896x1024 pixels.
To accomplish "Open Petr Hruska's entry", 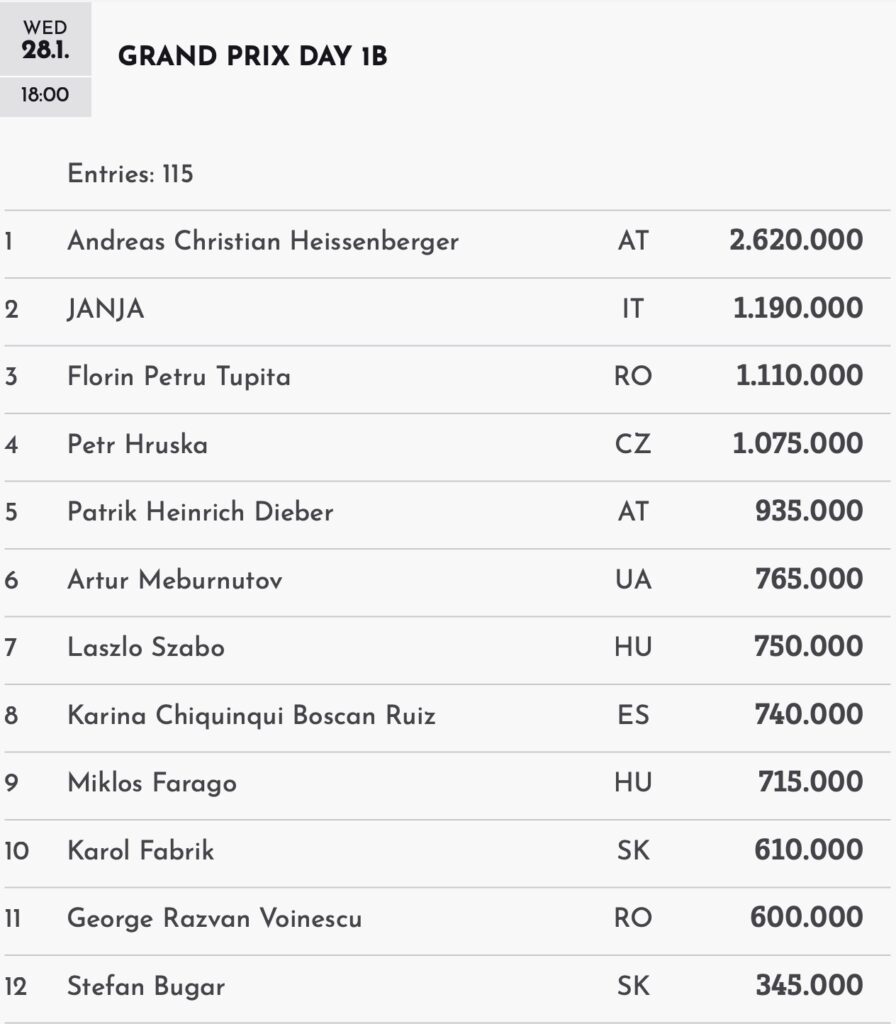I will pos(138,444).
